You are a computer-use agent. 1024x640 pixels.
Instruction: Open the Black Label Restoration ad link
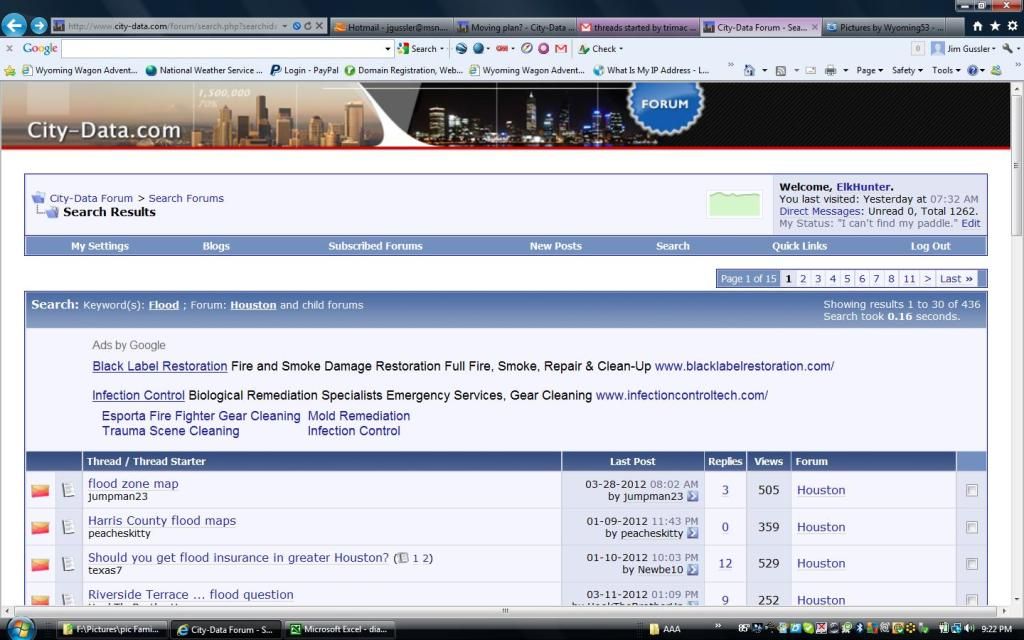(x=160, y=366)
